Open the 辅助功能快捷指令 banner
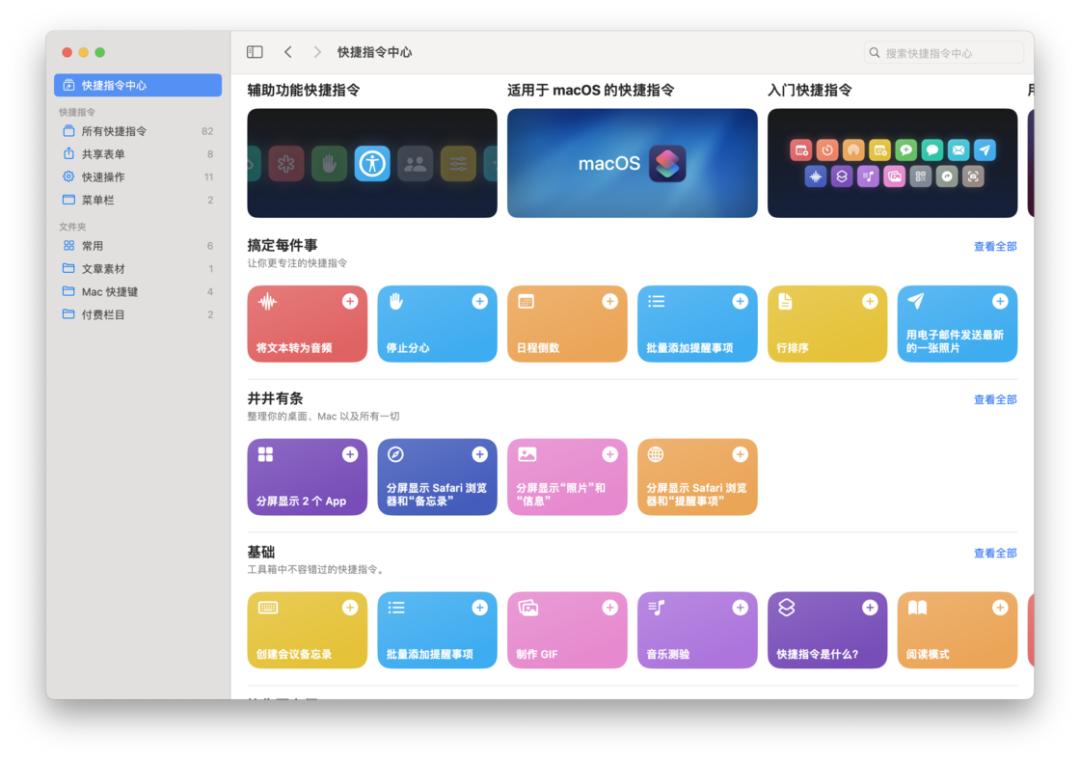The width and height of the screenshot is (1080, 760). tap(372, 163)
